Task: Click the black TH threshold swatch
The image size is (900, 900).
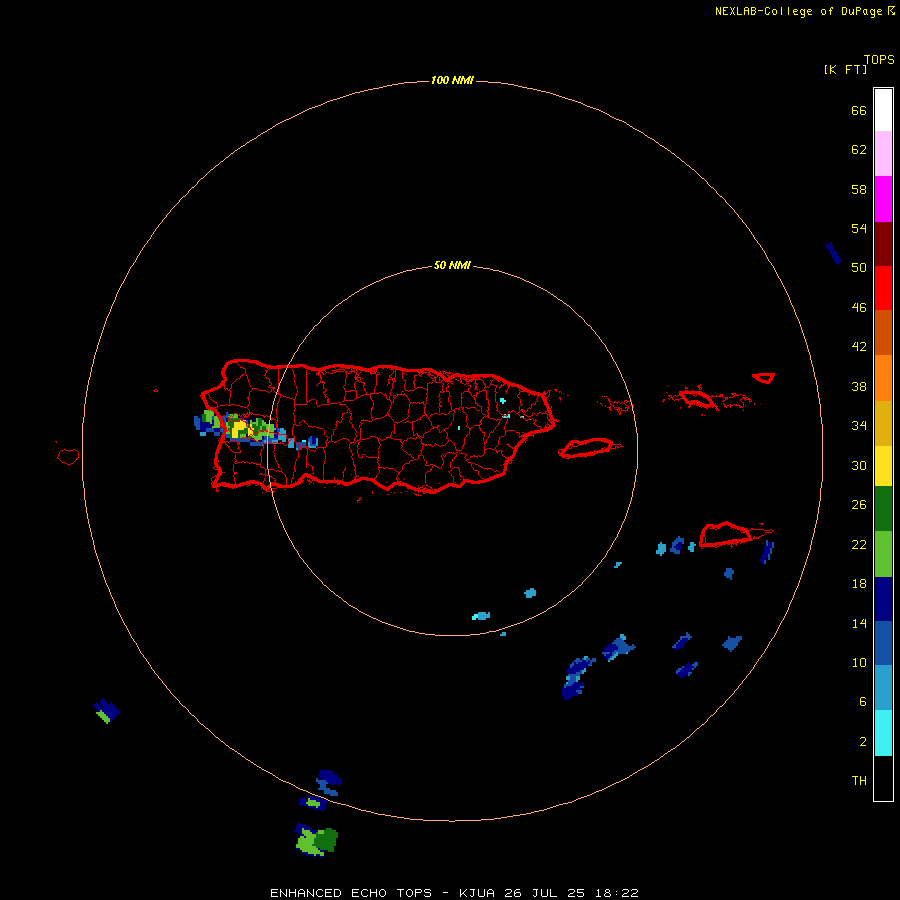Action: [x=883, y=778]
